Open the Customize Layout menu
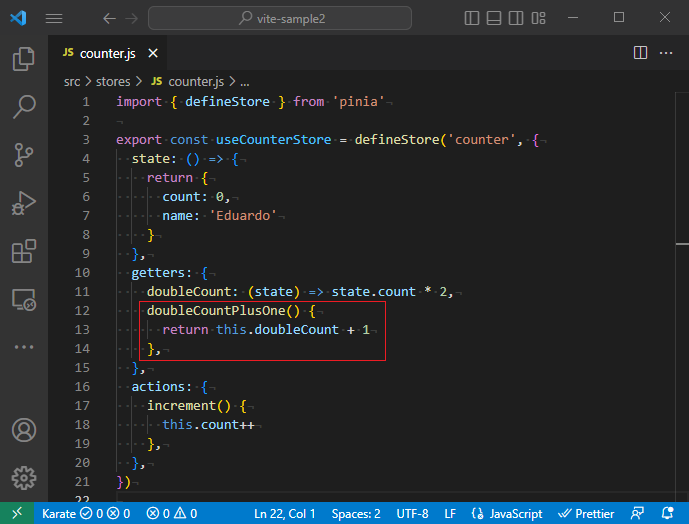Viewport: 689px width, 524px height. coord(538,18)
